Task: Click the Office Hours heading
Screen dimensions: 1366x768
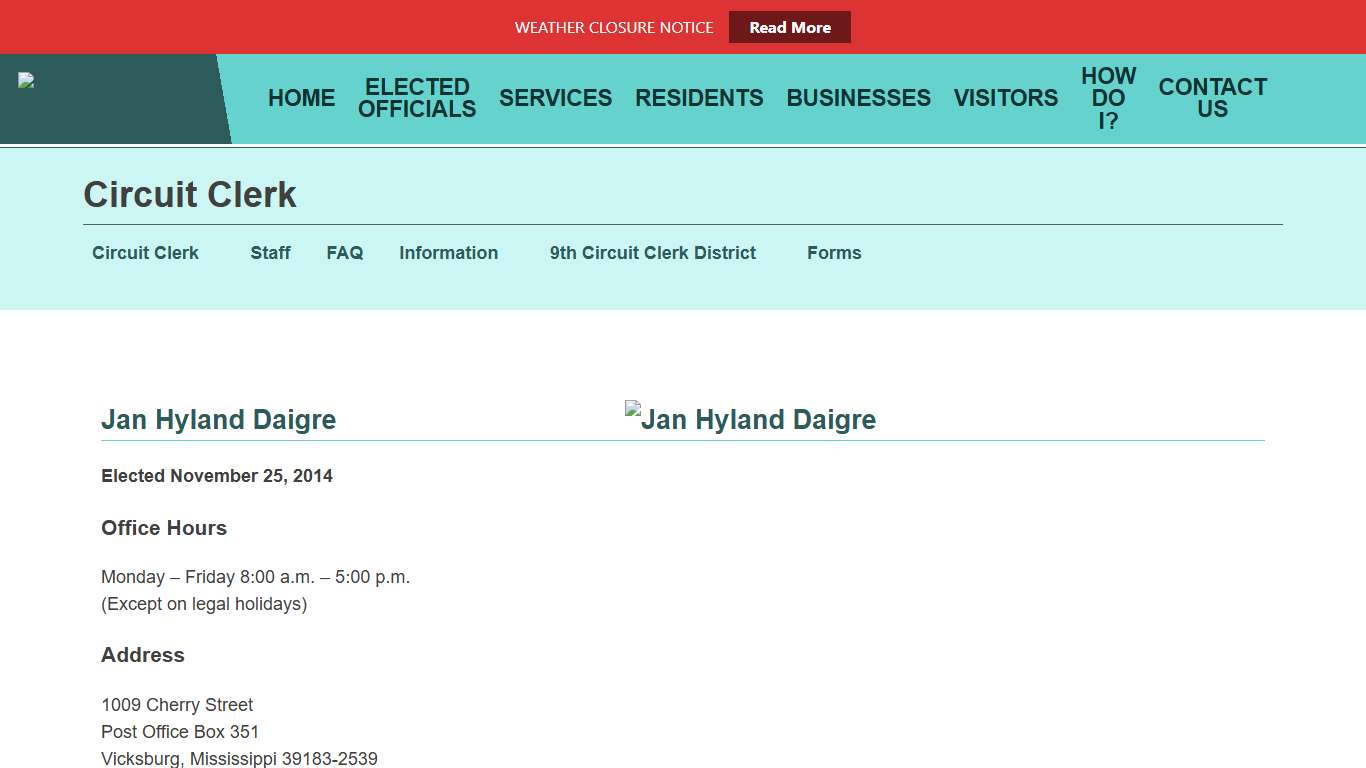Action: [164, 528]
